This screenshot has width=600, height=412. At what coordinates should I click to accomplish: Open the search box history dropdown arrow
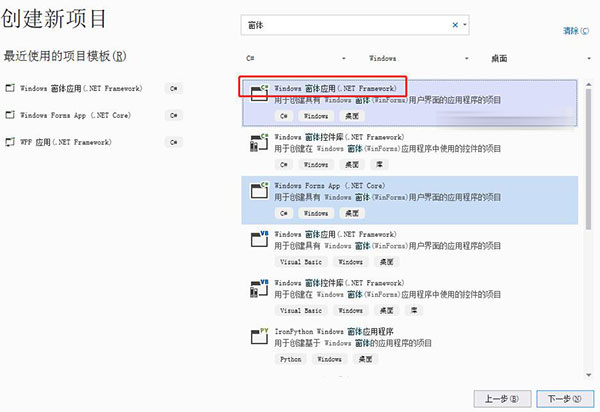[x=465, y=25]
